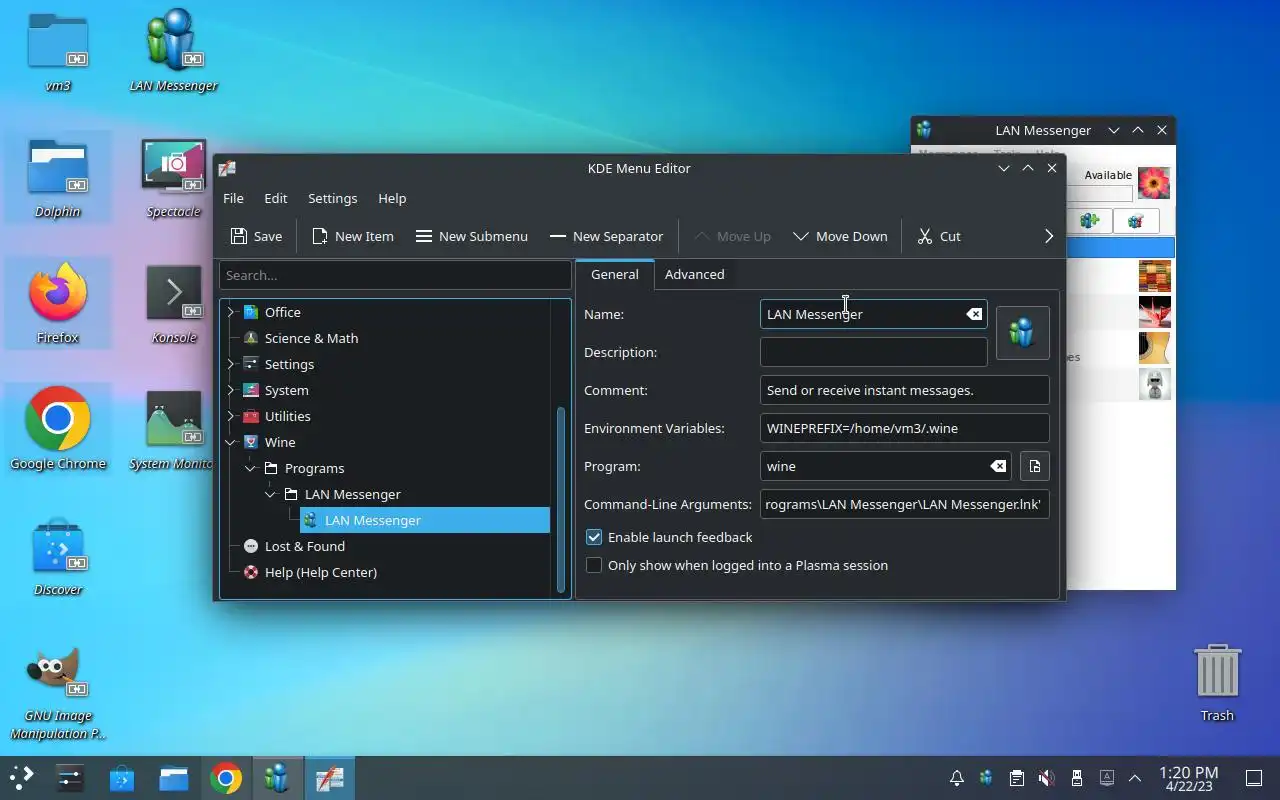The width and height of the screenshot is (1280, 800).
Task: Switch to LAN Messenger taskbar entry
Action: pos(277,778)
